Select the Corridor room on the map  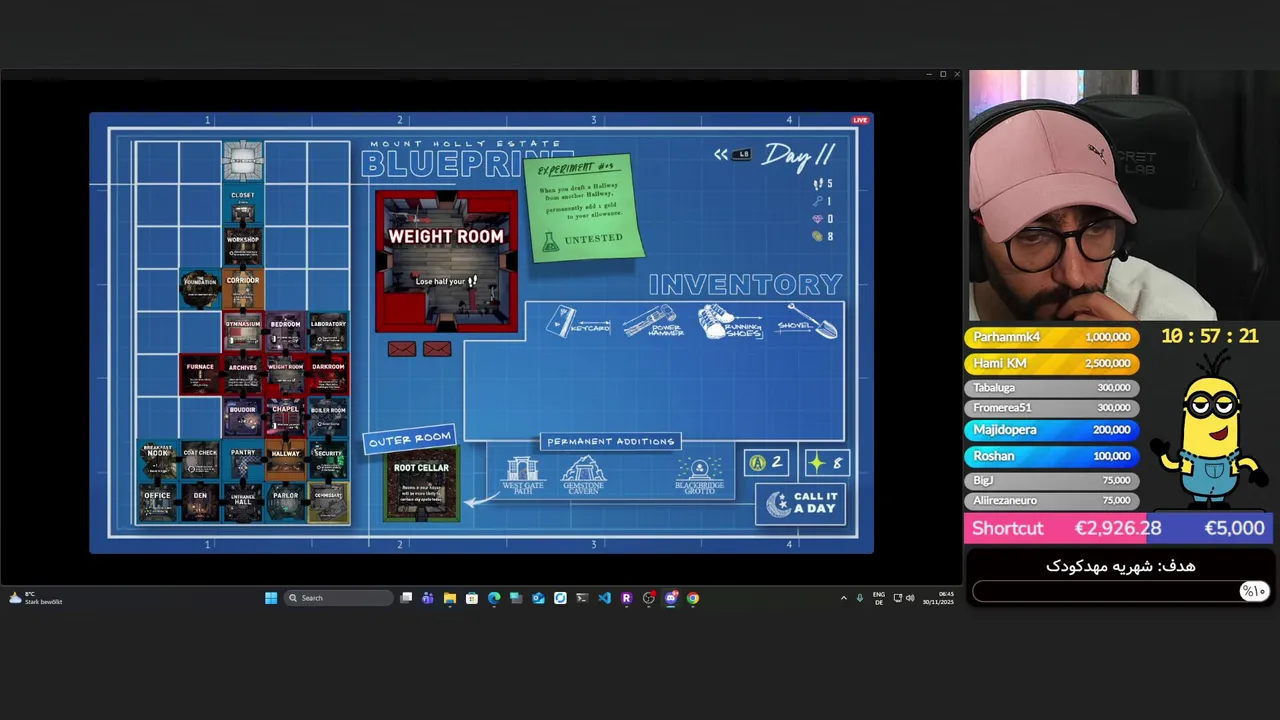coord(243,290)
